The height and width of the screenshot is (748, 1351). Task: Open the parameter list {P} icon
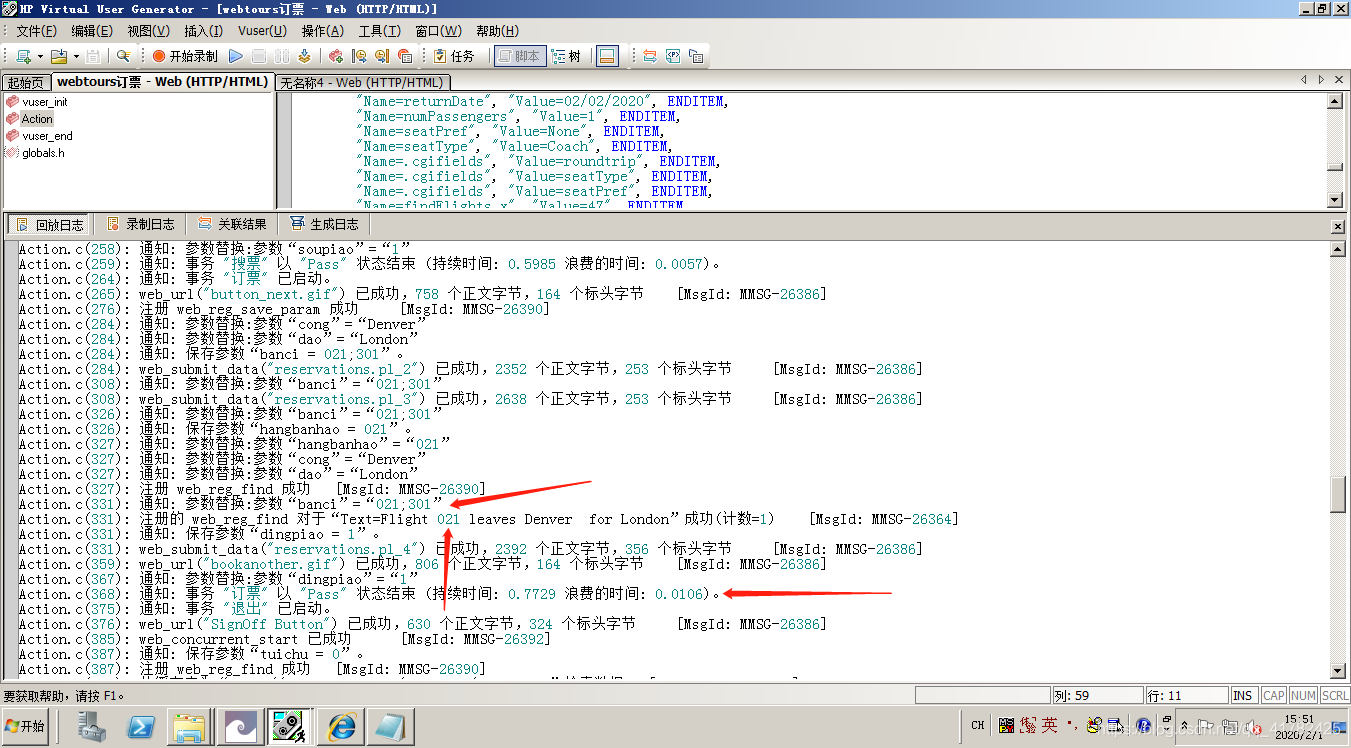(673, 56)
